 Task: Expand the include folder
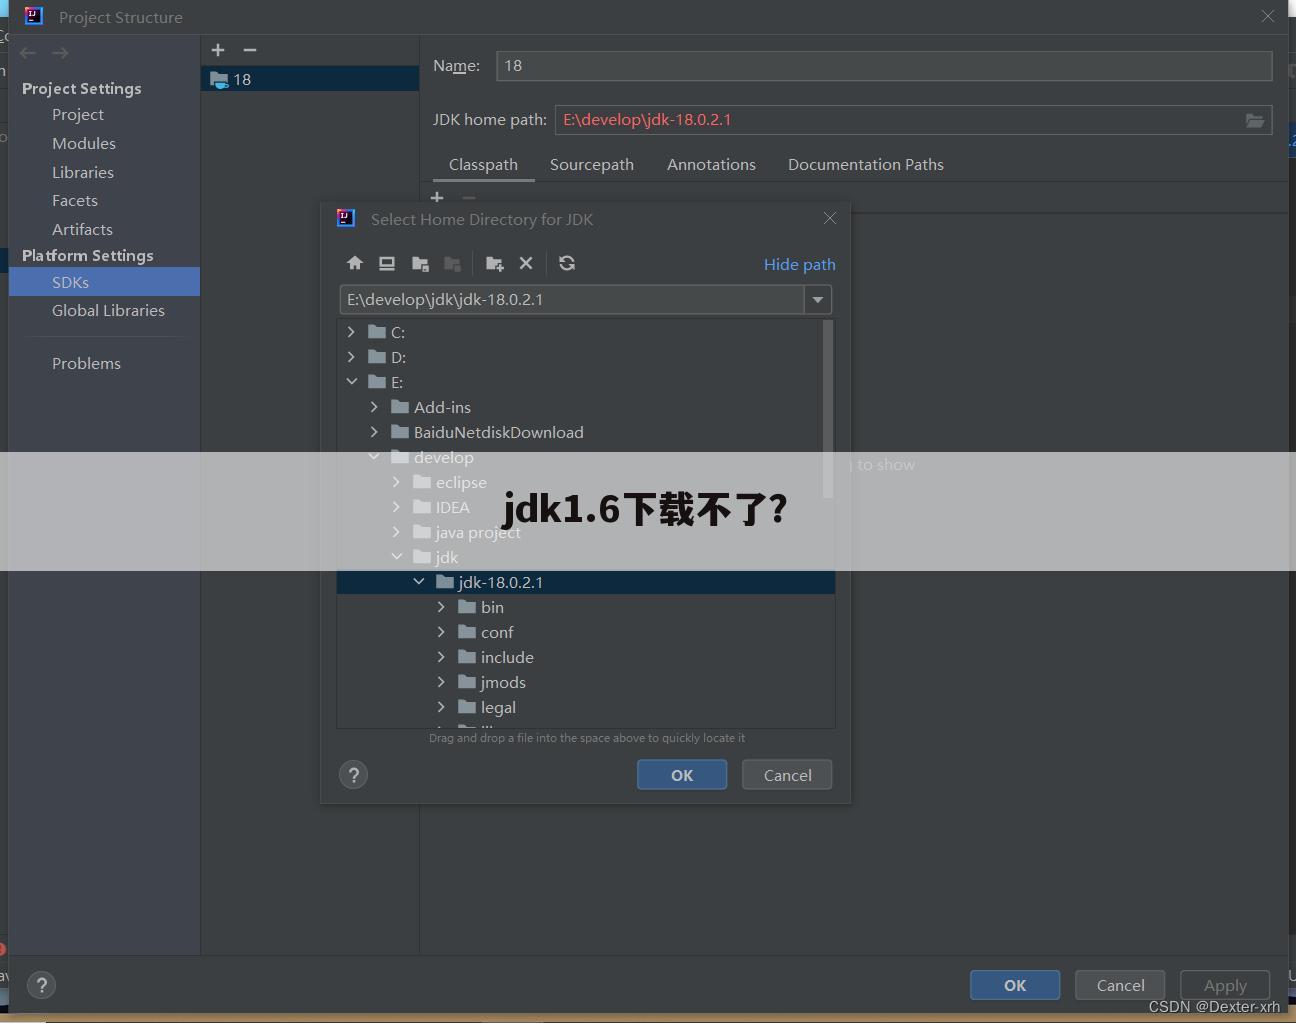pos(441,657)
